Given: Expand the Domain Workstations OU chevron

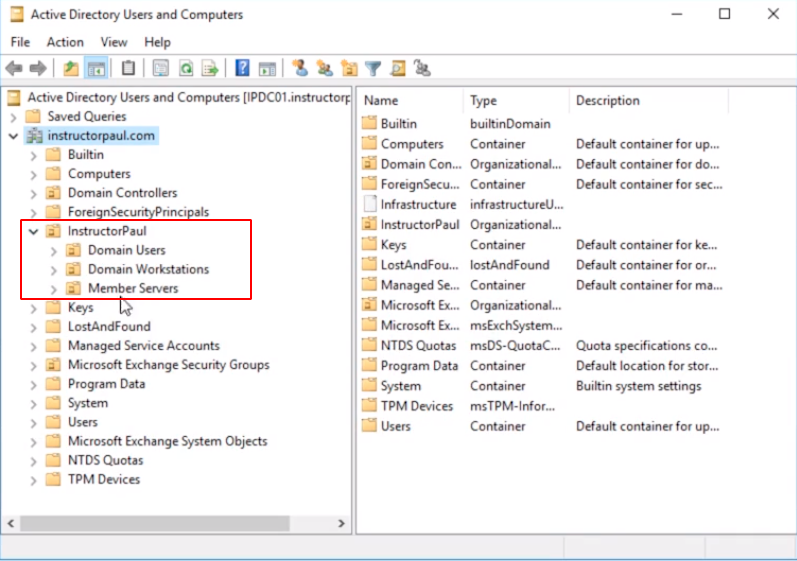Looking at the screenshot, I should coord(54,270).
